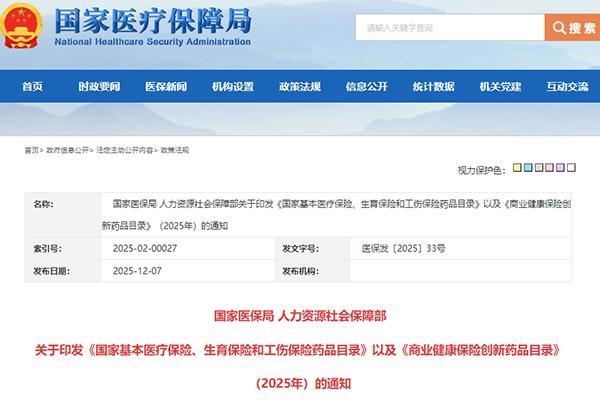Click the 发布机构 label cell
The width and height of the screenshot is (600, 400).
tap(313, 271)
